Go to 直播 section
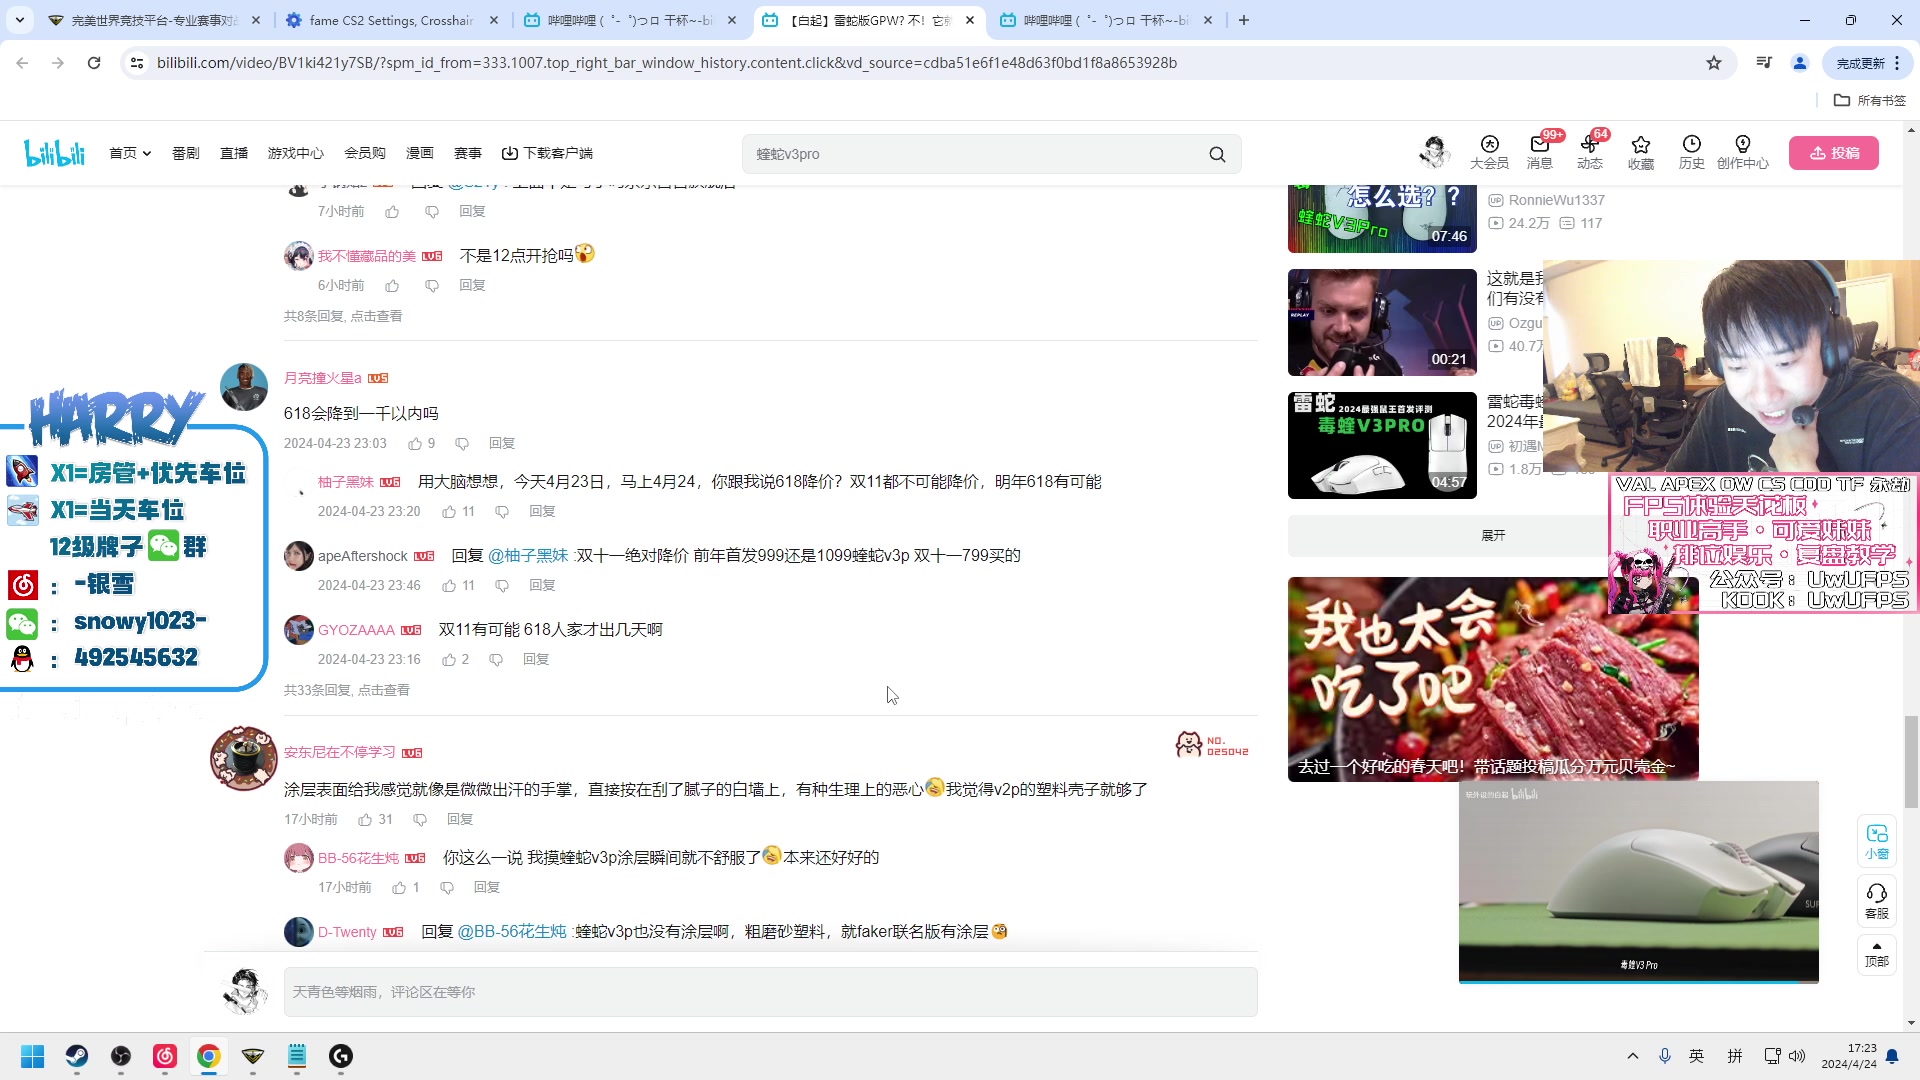This screenshot has height=1080, width=1920. click(x=234, y=153)
